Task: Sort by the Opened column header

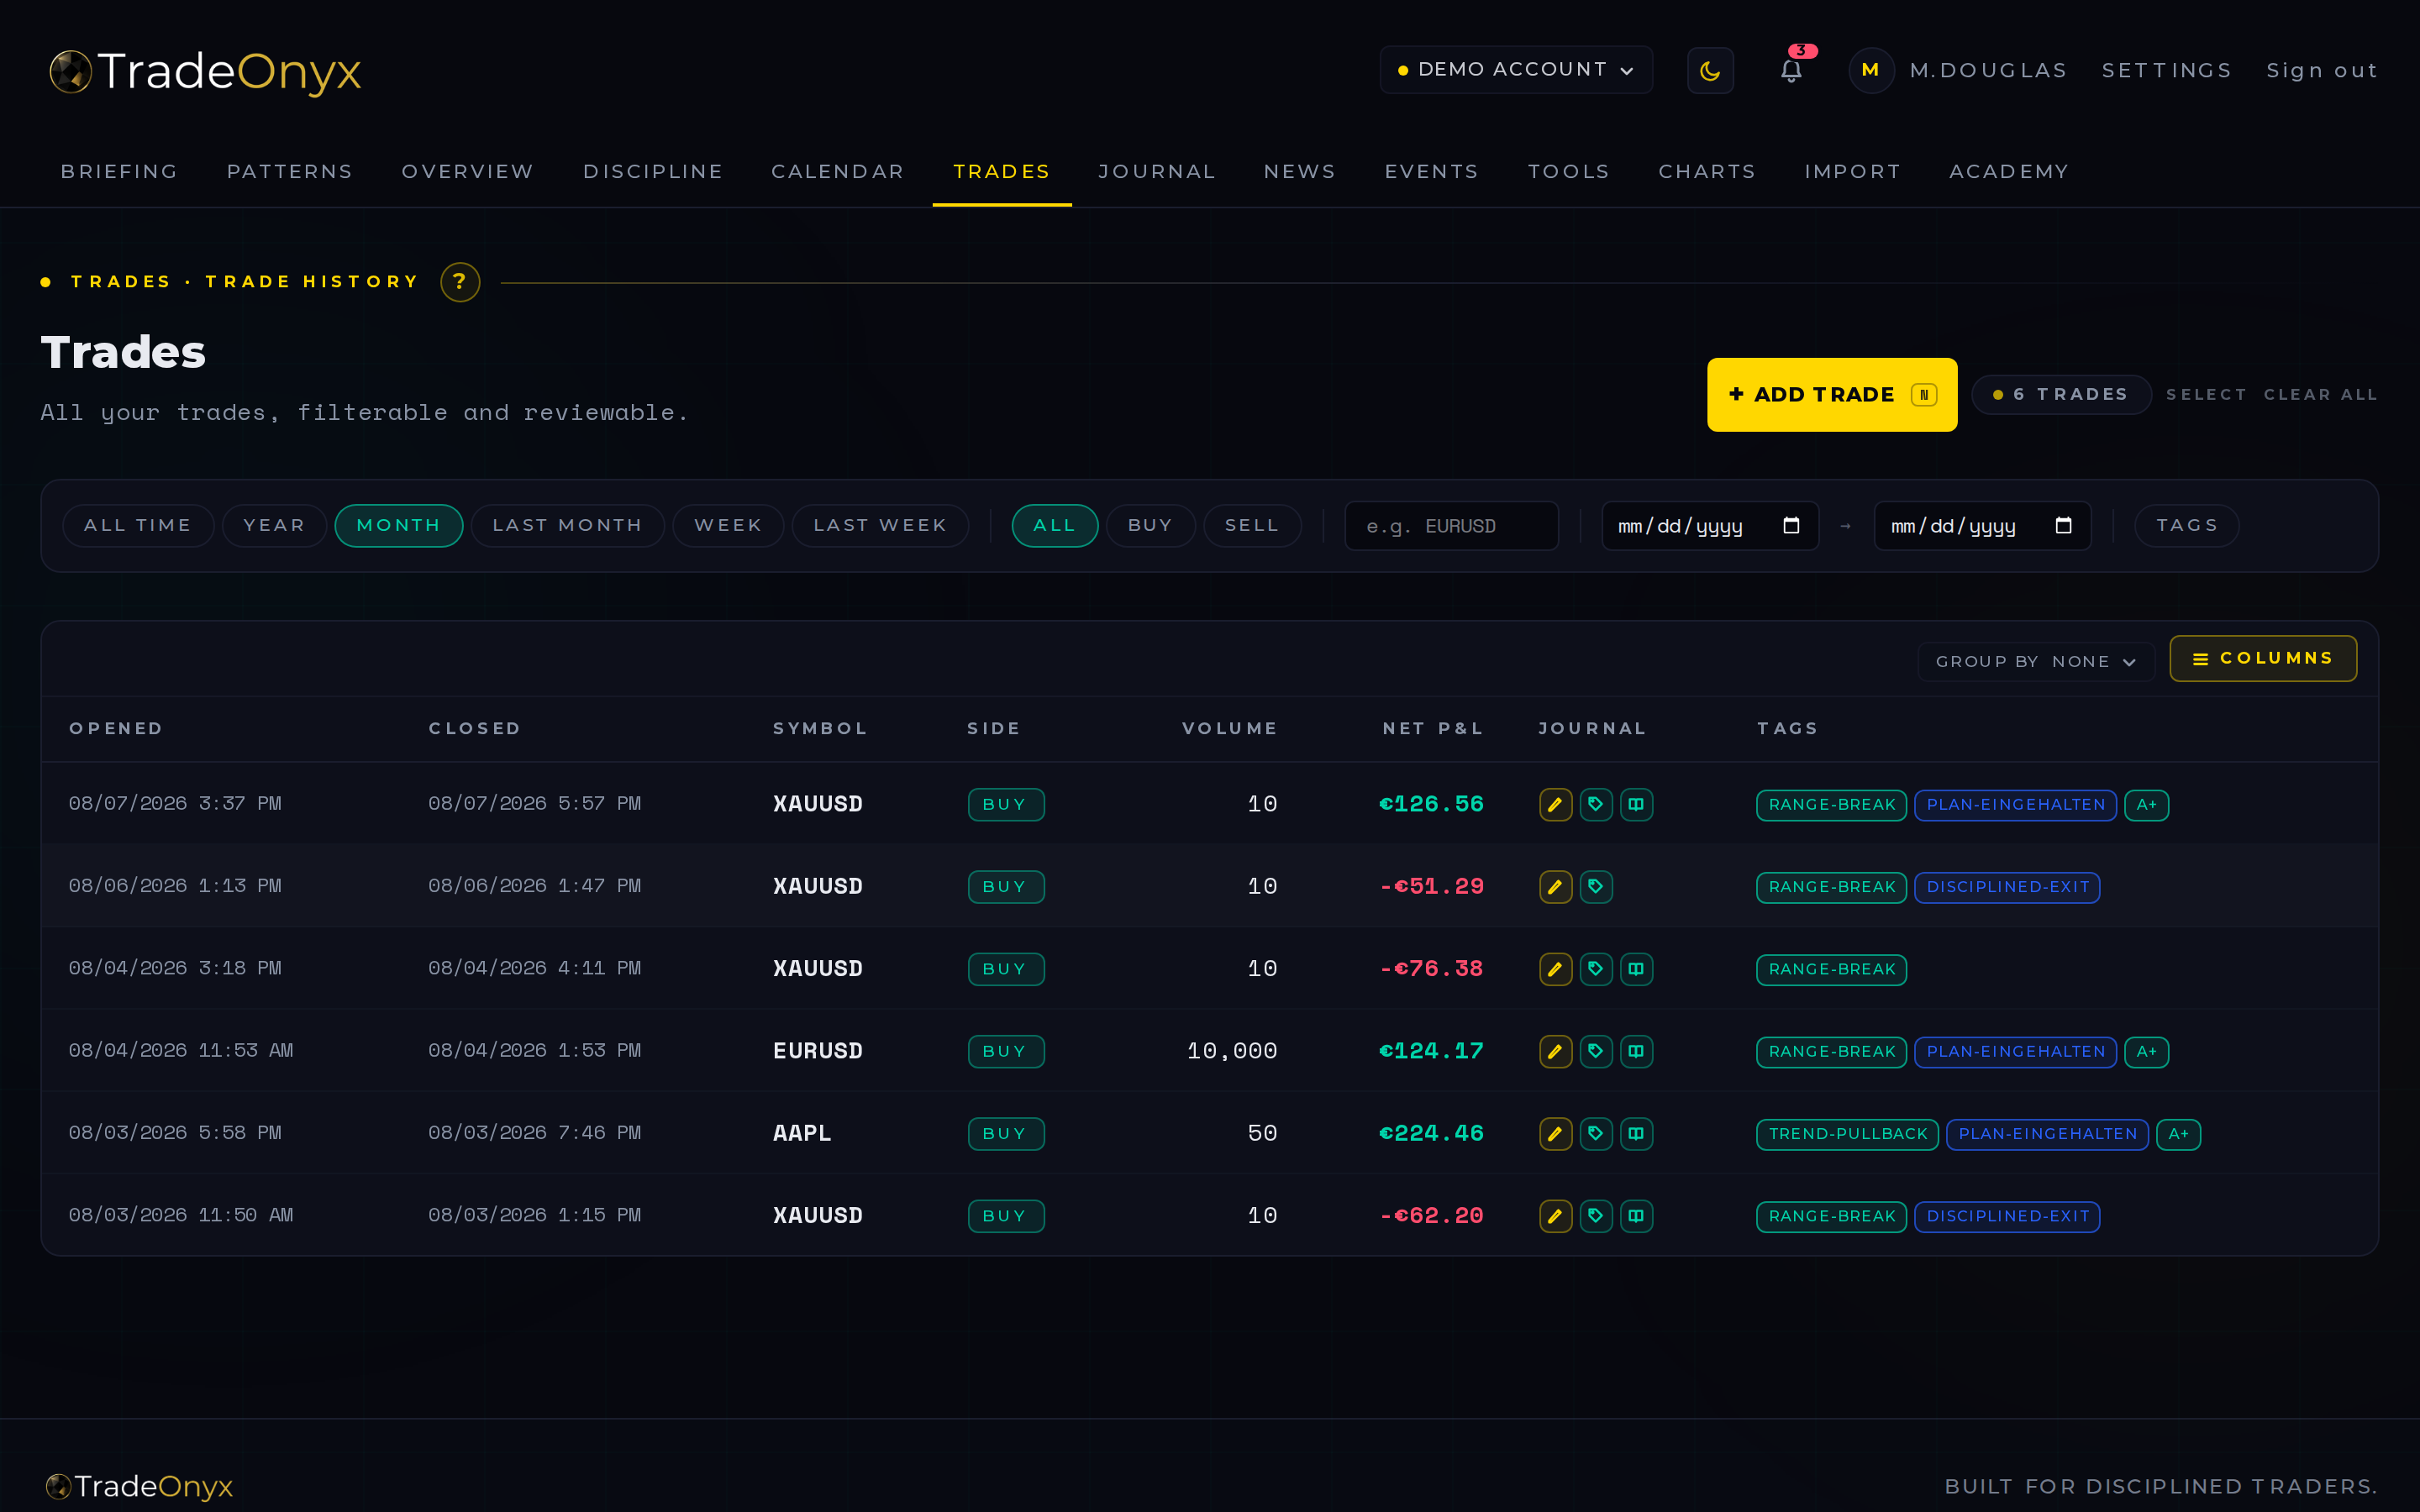Action: [x=116, y=729]
